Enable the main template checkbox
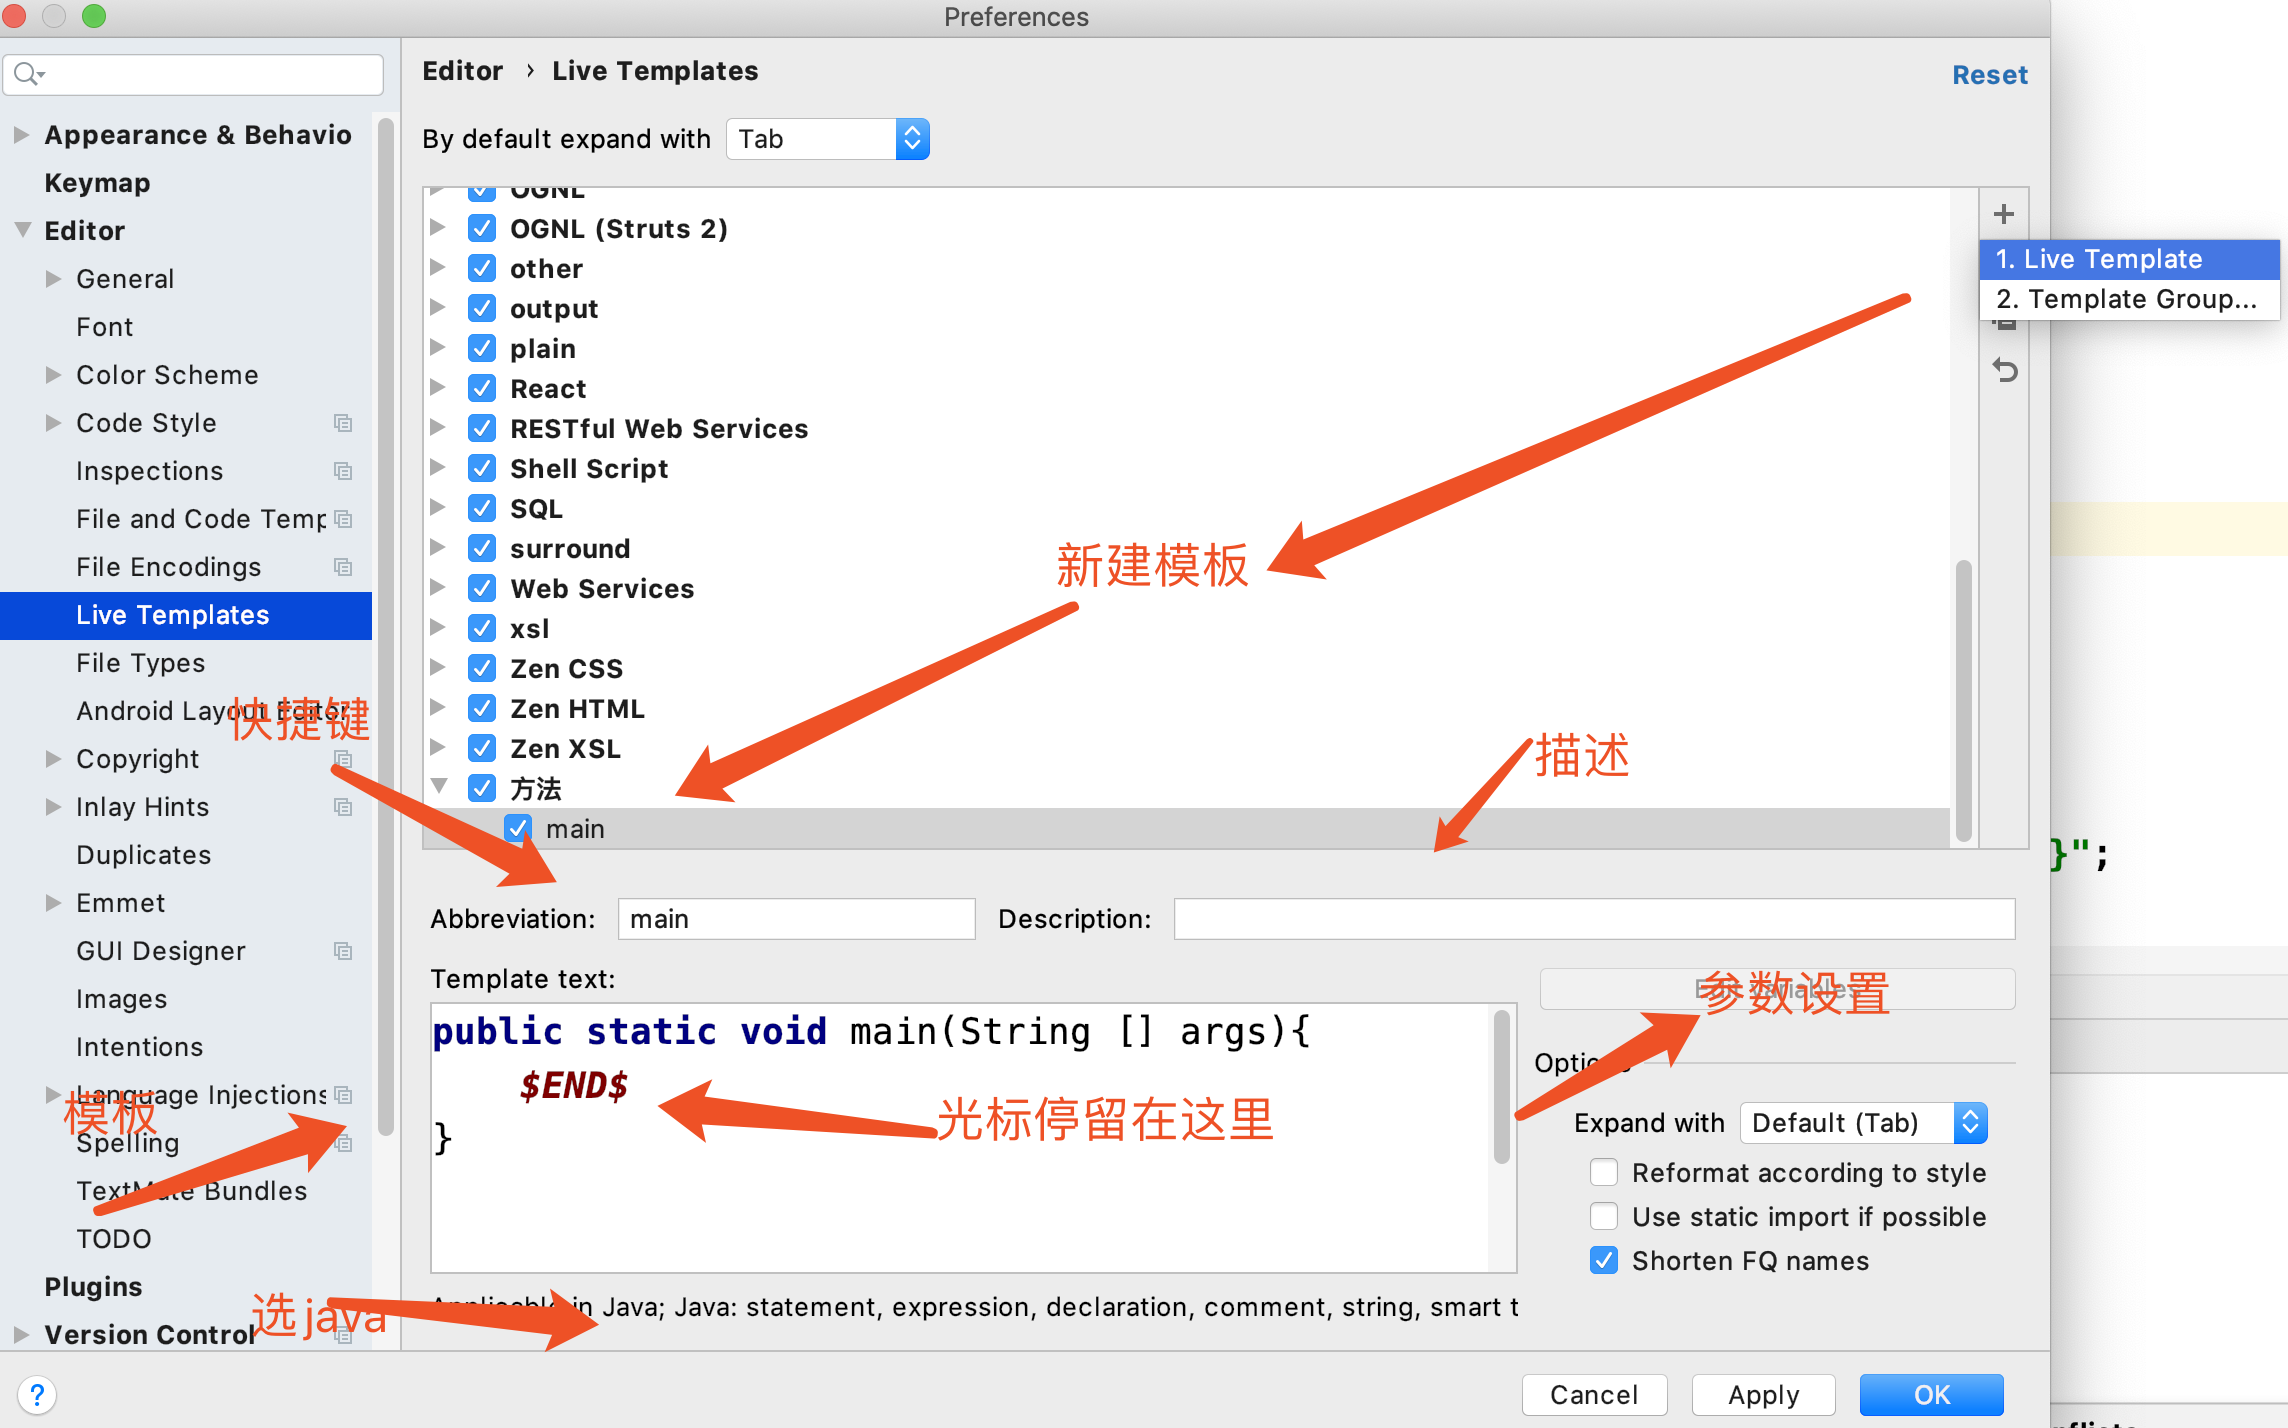 point(515,828)
